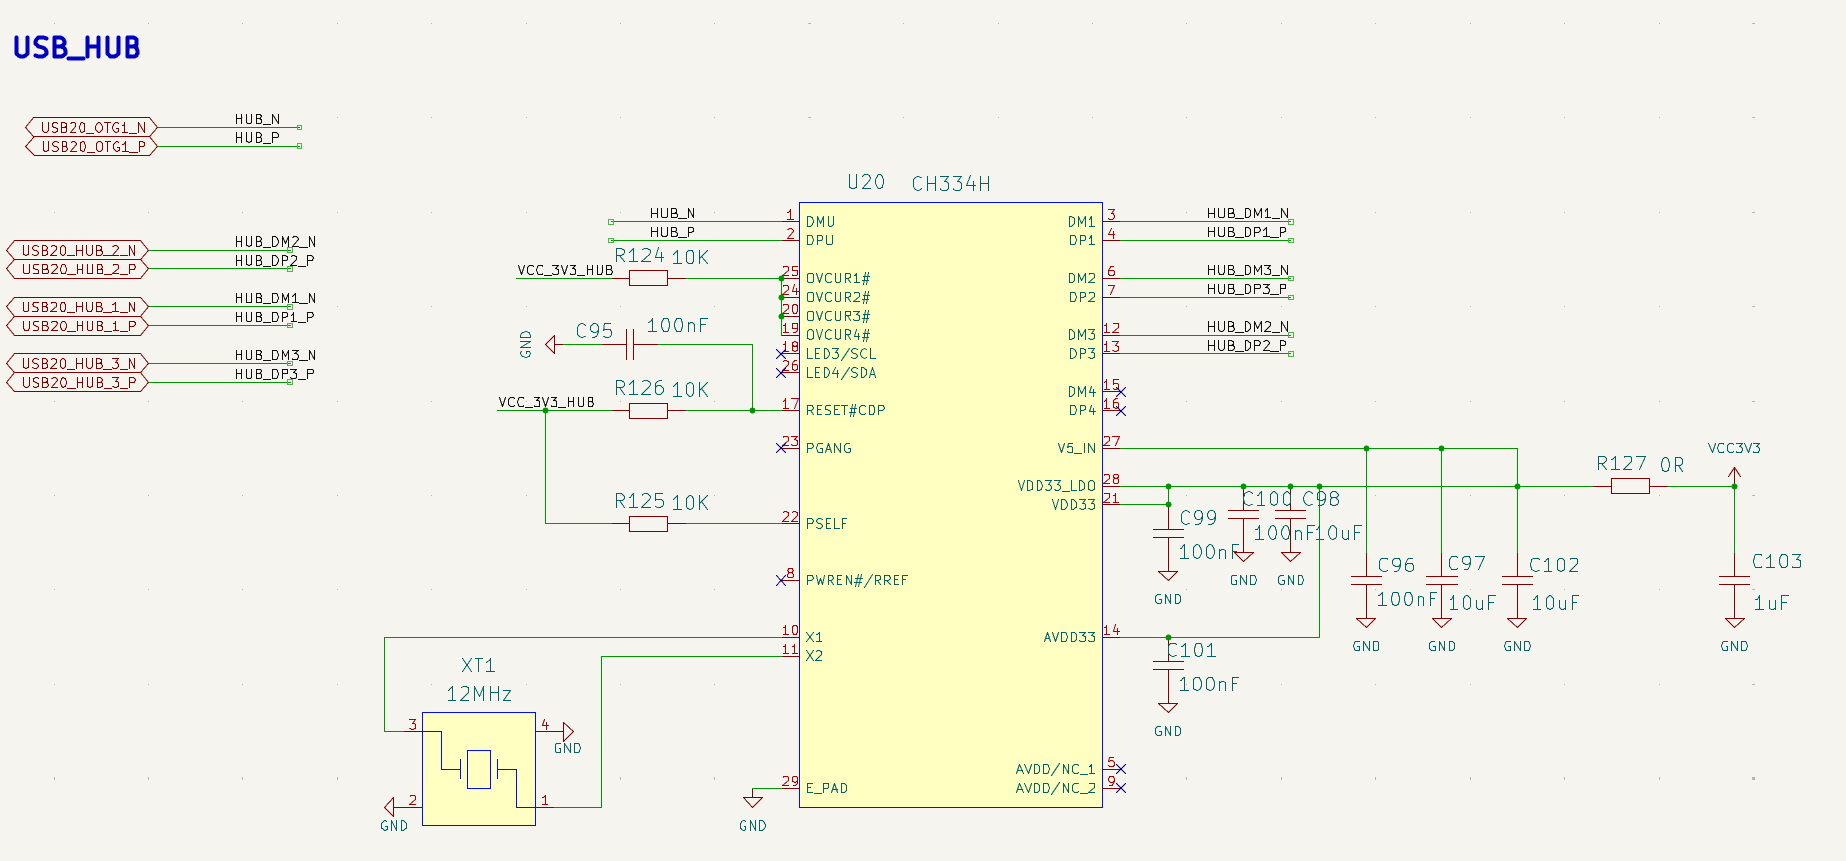Click the CH334H value text
This screenshot has width=1846, height=861.
point(950,184)
